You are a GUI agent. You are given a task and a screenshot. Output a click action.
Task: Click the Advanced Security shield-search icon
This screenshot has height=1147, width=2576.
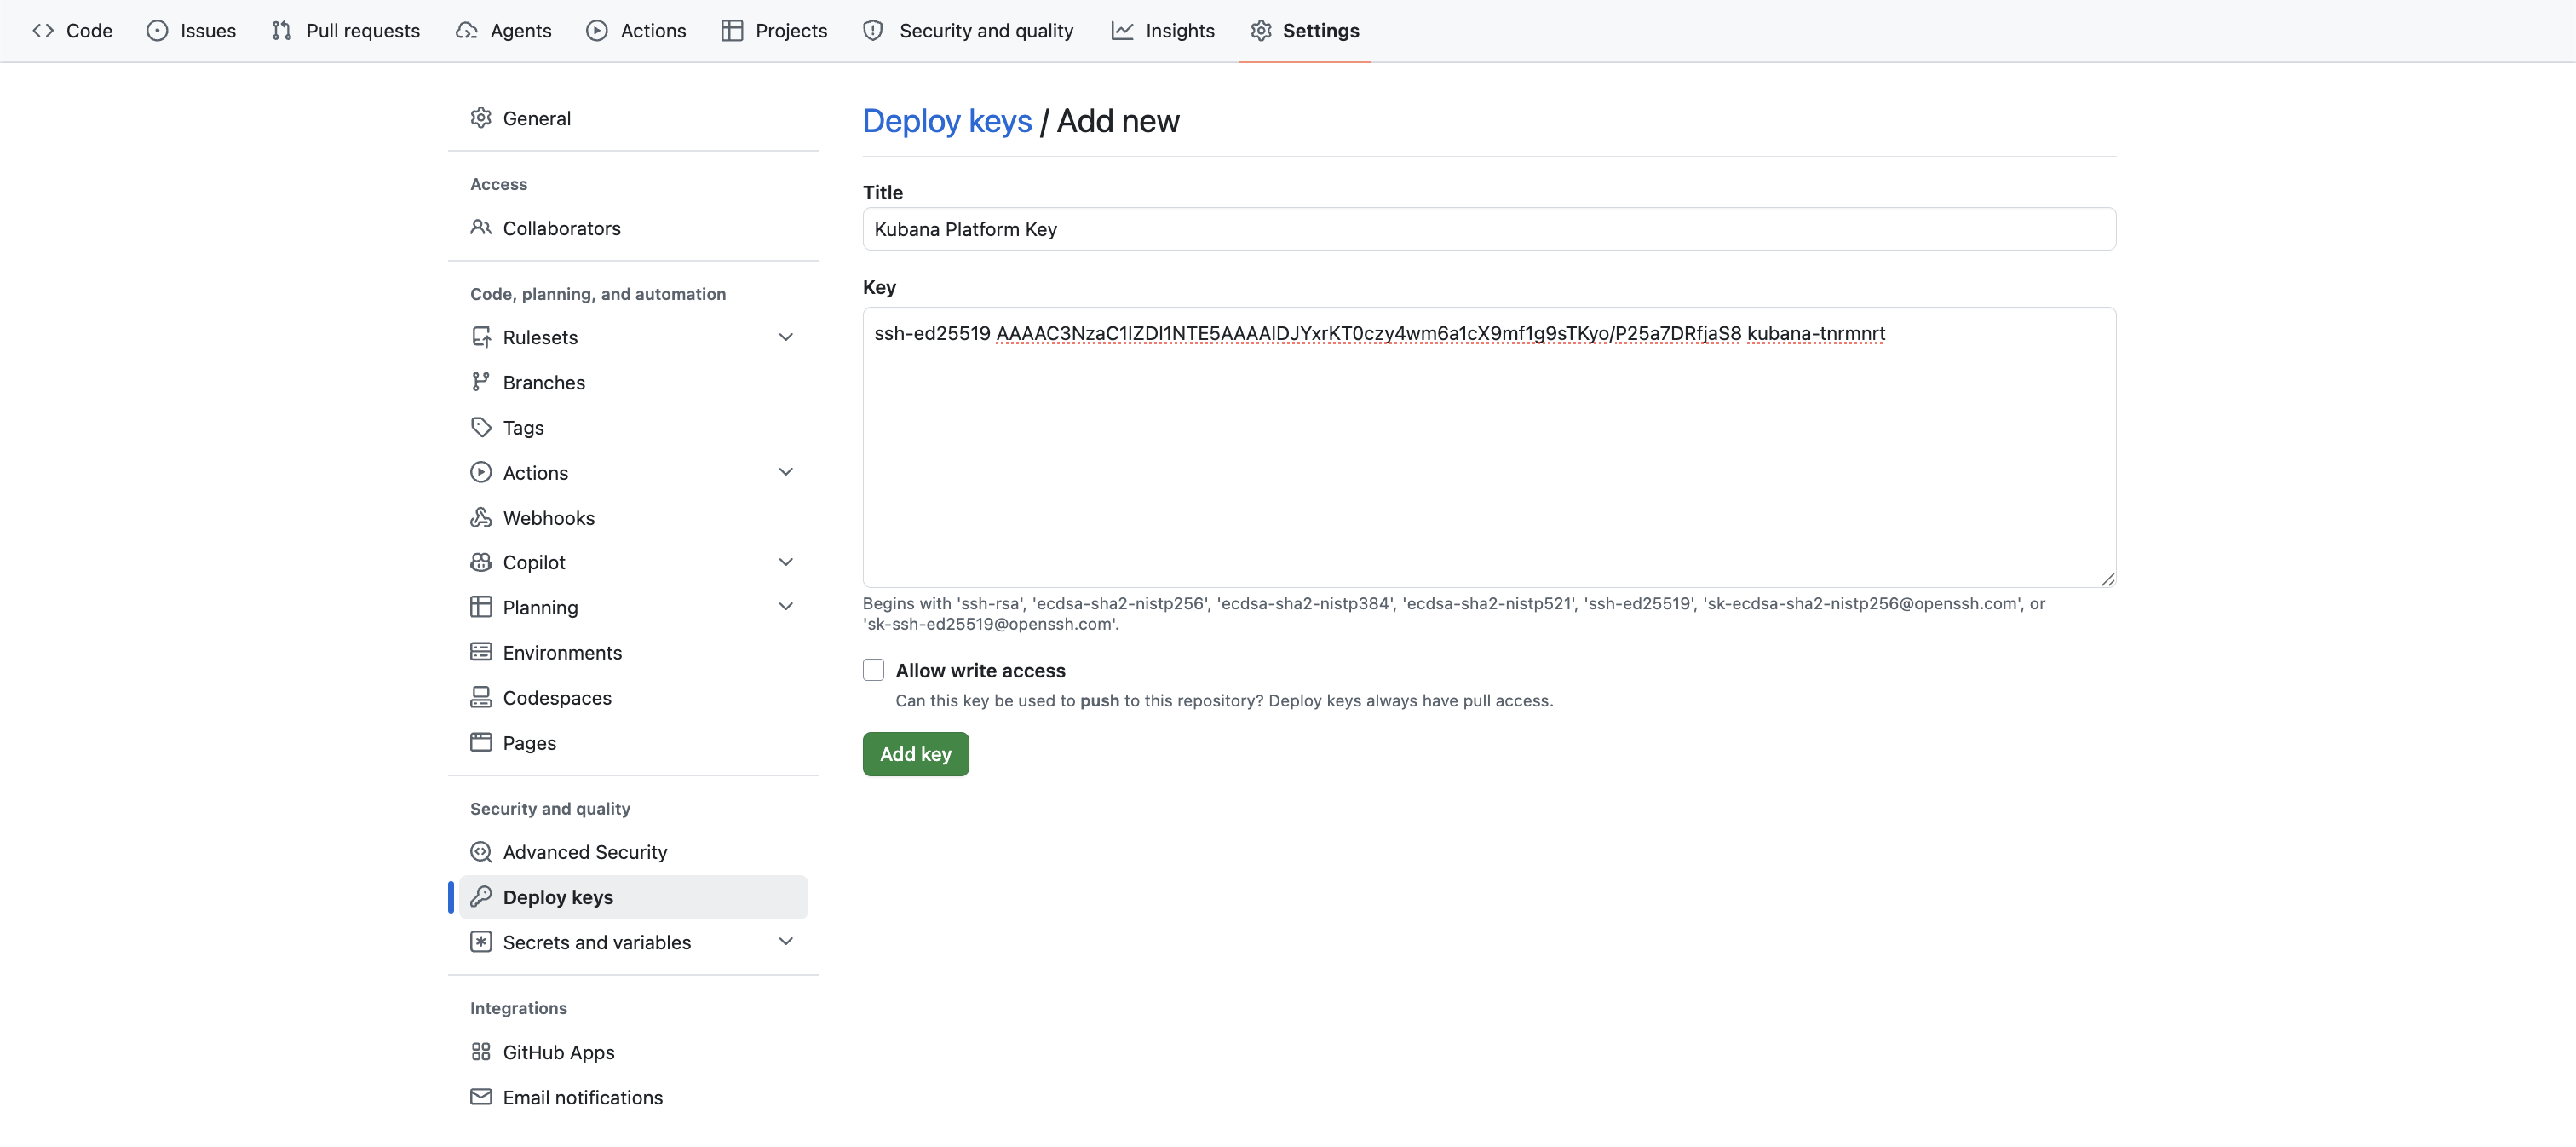pyautogui.click(x=481, y=852)
